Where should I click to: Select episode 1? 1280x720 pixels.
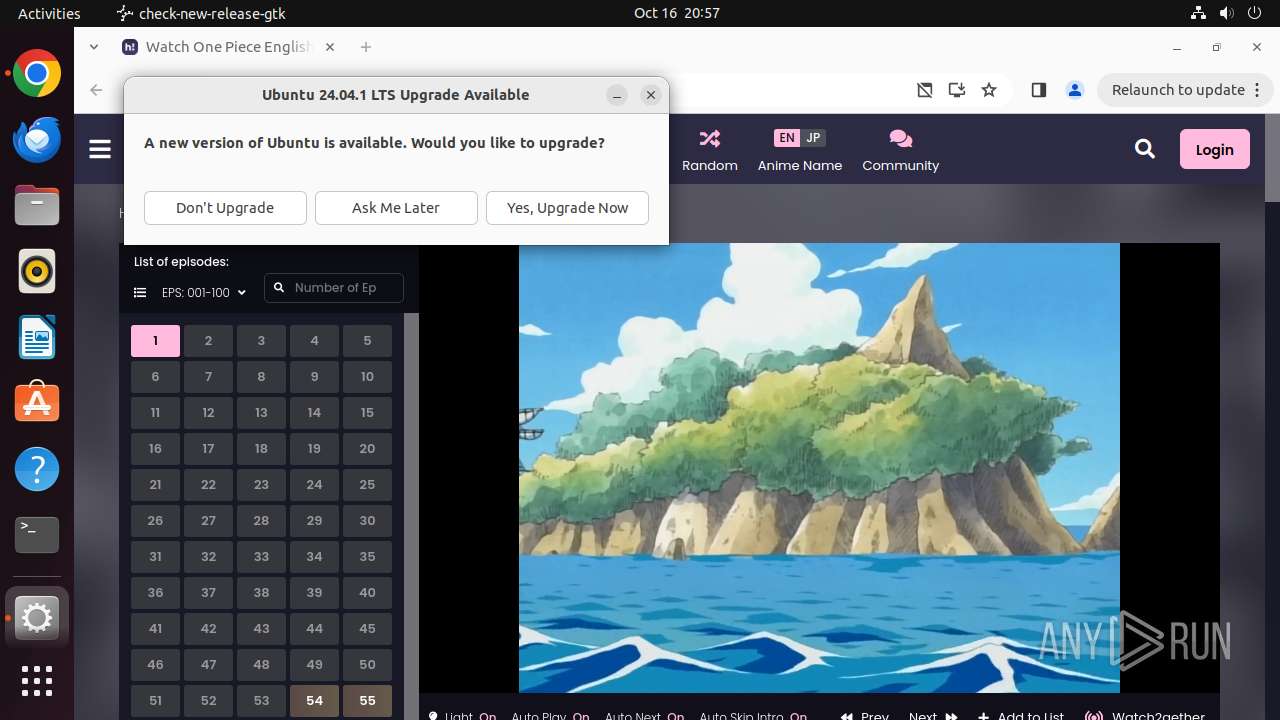155,341
